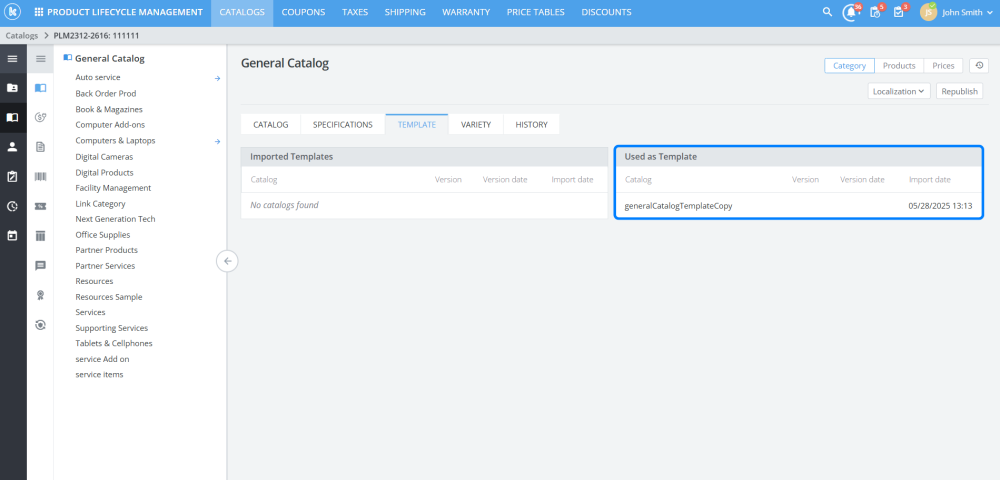Open the coin and dollar icon in sidebar
The width and height of the screenshot is (1000, 480).
pyautogui.click(x=40, y=117)
